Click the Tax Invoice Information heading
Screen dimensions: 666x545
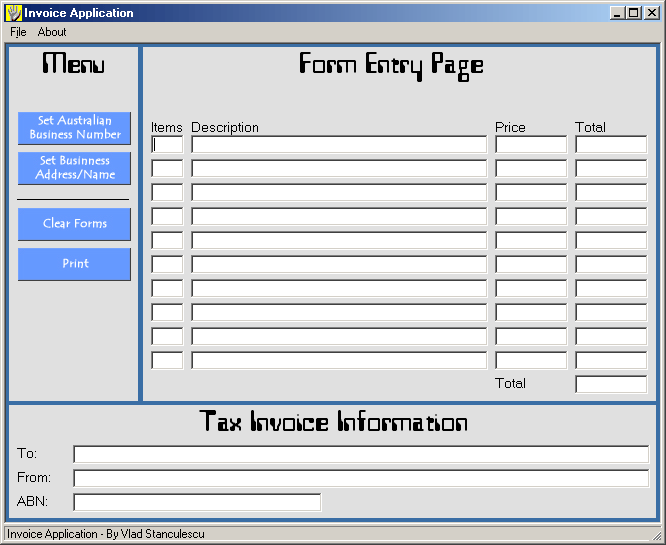click(333, 421)
